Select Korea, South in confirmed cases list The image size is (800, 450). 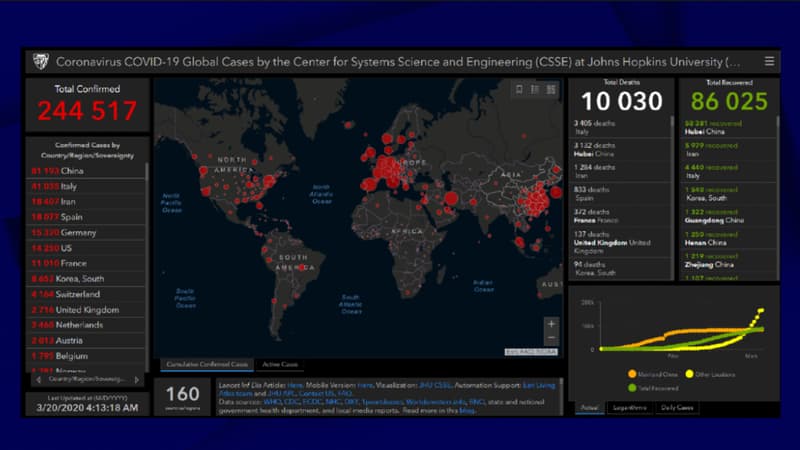[x=86, y=279]
